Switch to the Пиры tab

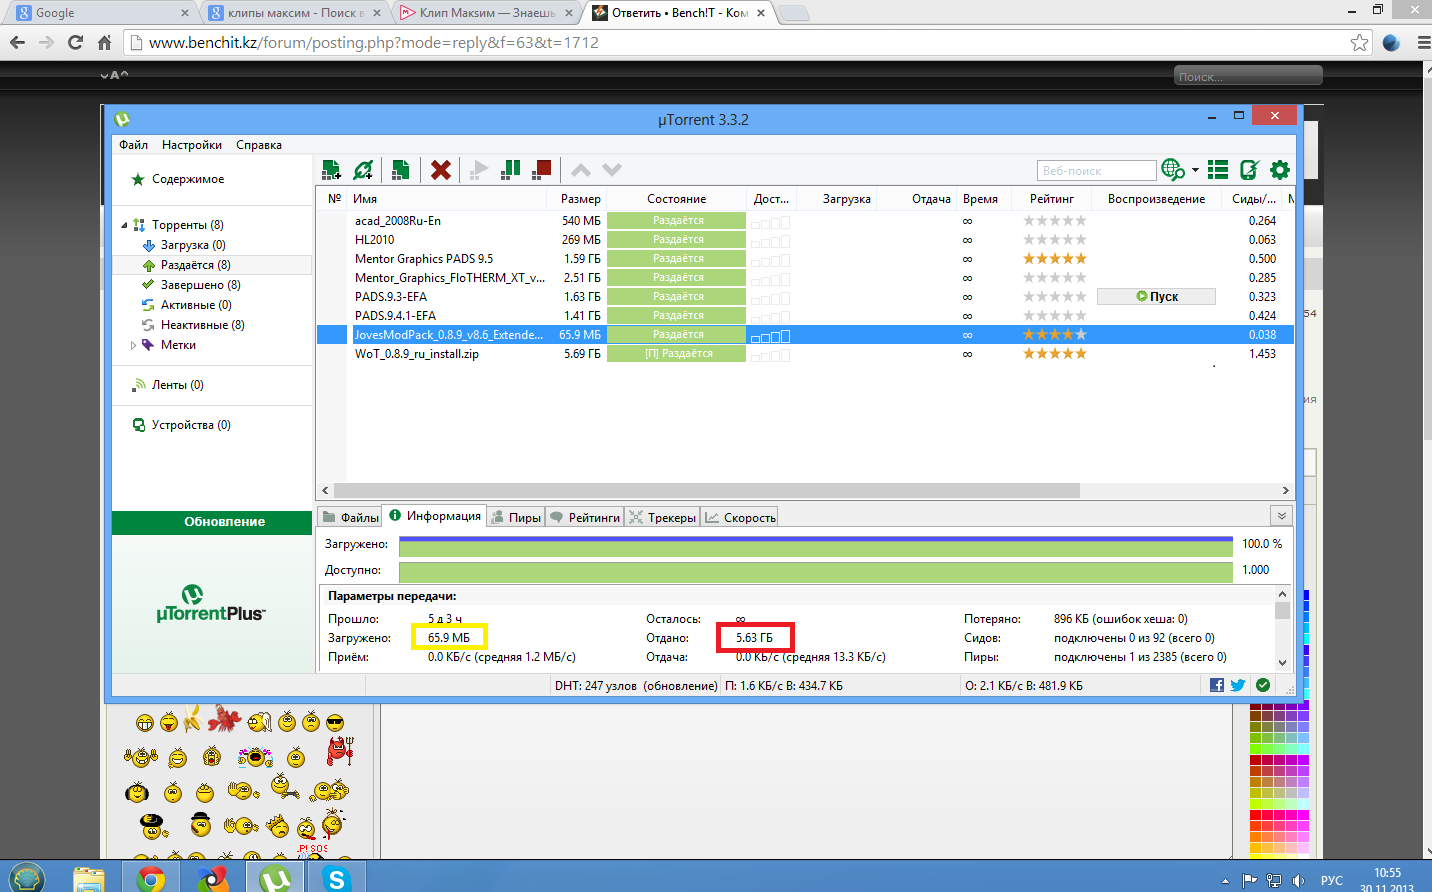point(515,517)
